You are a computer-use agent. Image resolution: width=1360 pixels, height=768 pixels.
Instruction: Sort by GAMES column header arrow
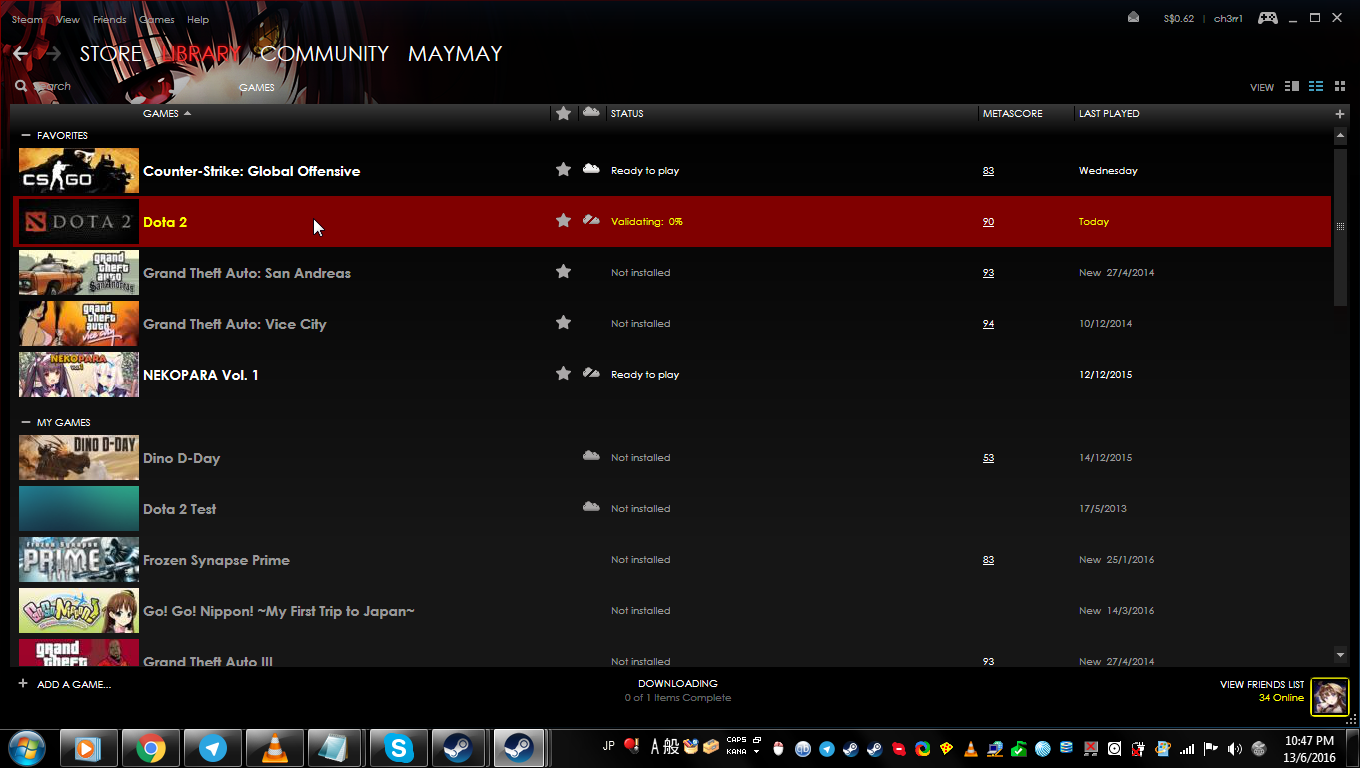[x=187, y=114]
